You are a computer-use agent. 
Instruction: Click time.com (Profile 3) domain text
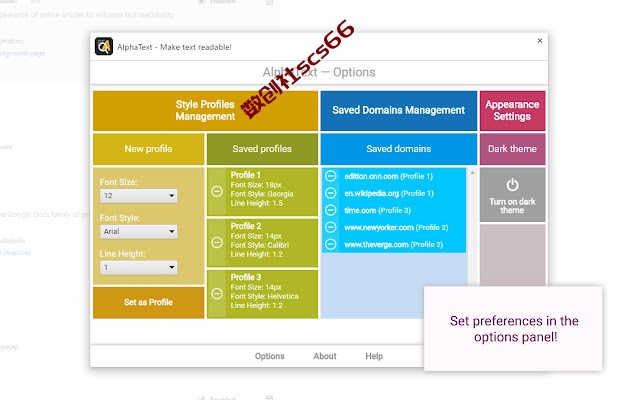click(x=377, y=211)
